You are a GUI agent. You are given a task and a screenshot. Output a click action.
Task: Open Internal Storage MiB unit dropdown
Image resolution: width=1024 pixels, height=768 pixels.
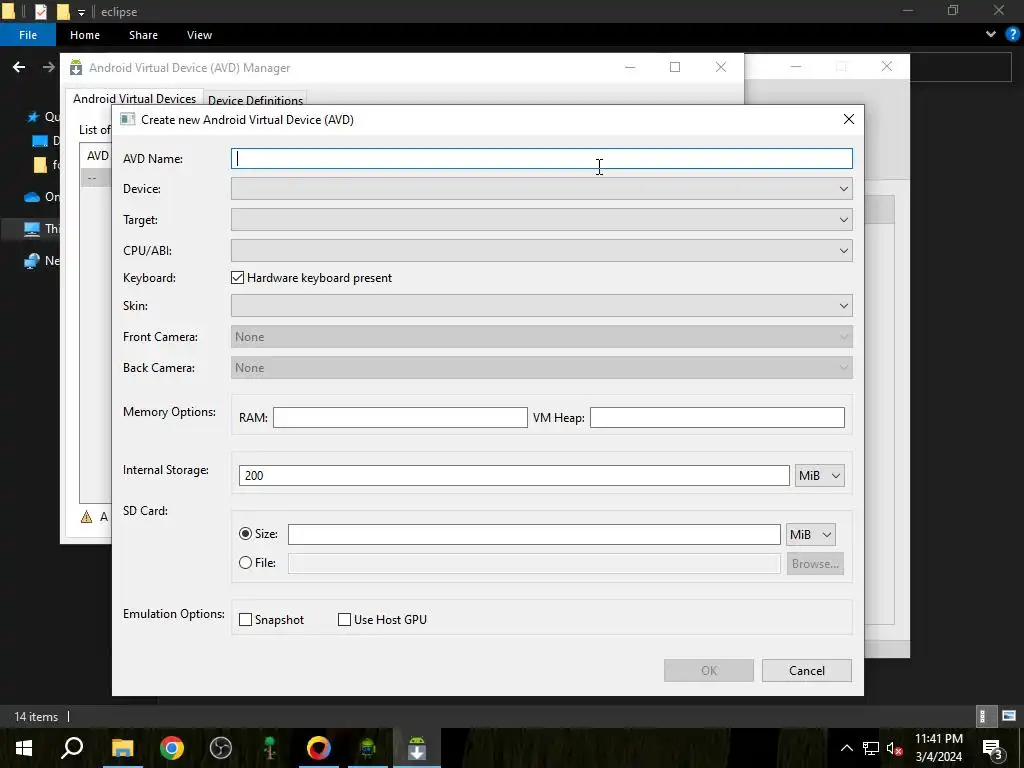tap(820, 475)
